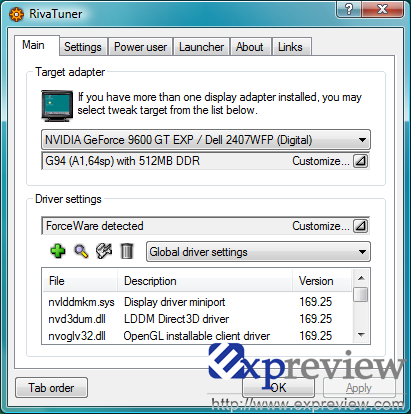Viewport: 411px width, 414px height.
Task: Open Customize arrow for G94 adapter
Action: click(x=360, y=161)
